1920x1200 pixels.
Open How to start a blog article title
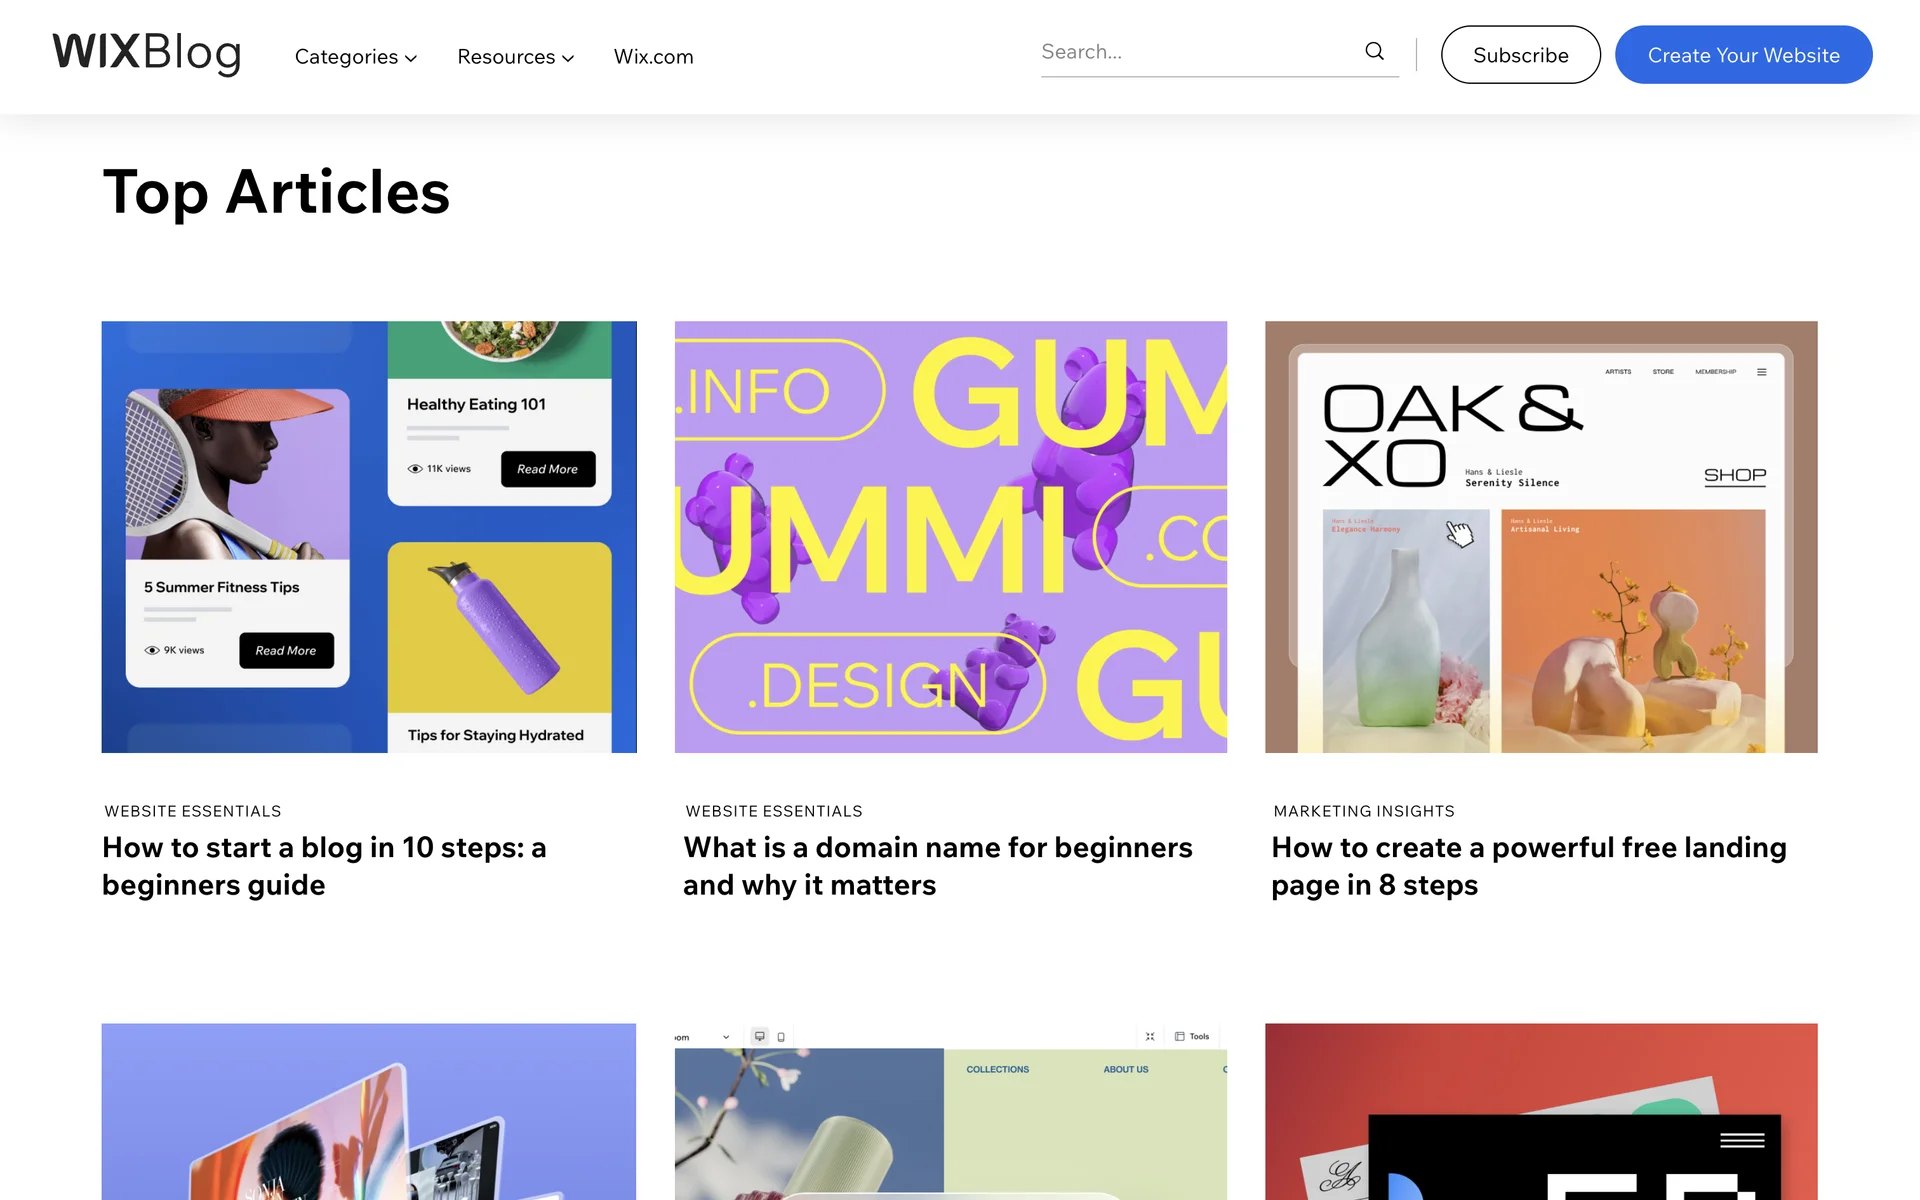(x=324, y=866)
